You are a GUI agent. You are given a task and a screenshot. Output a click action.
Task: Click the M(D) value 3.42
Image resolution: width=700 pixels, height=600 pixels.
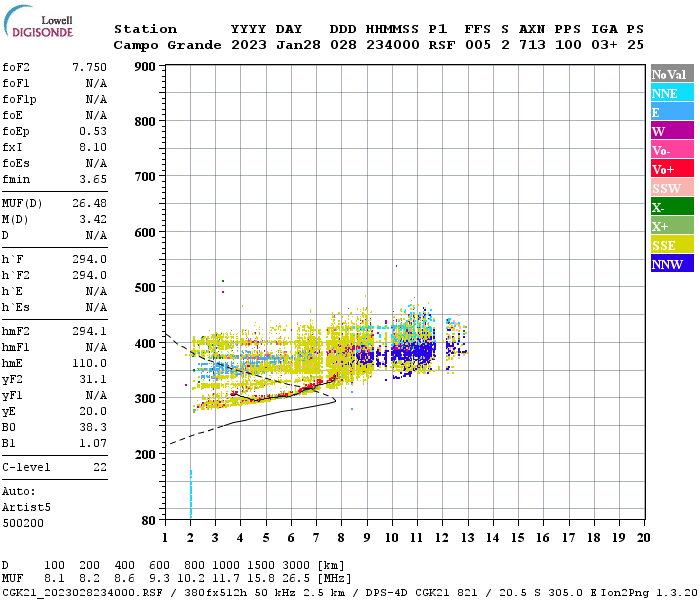93,219
